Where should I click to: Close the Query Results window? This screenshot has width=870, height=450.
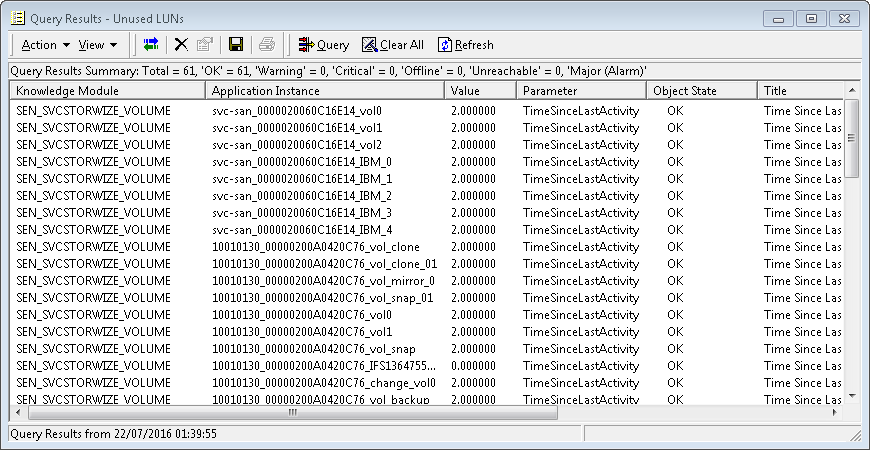tap(844, 19)
